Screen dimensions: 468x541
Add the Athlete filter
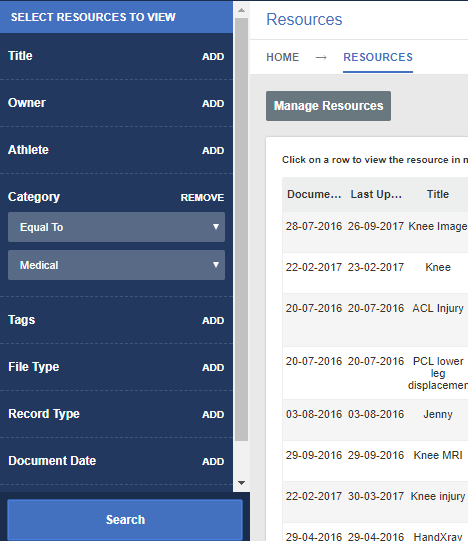point(213,150)
